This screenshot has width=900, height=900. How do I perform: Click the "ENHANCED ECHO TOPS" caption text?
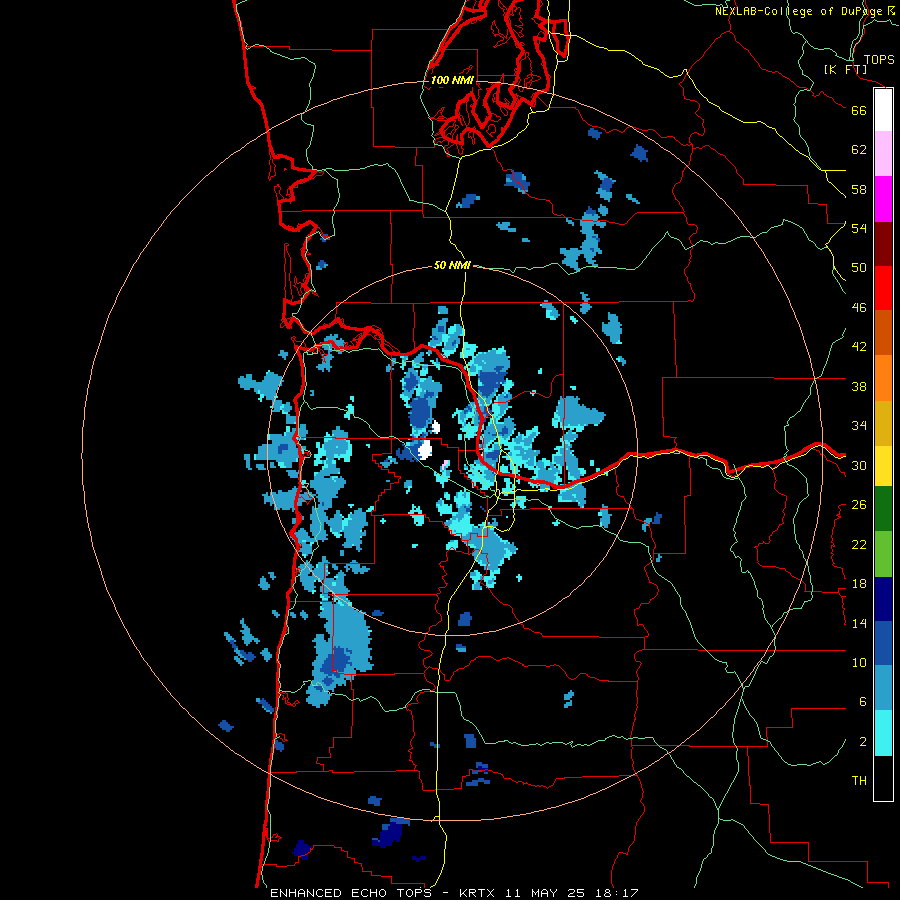point(351,893)
